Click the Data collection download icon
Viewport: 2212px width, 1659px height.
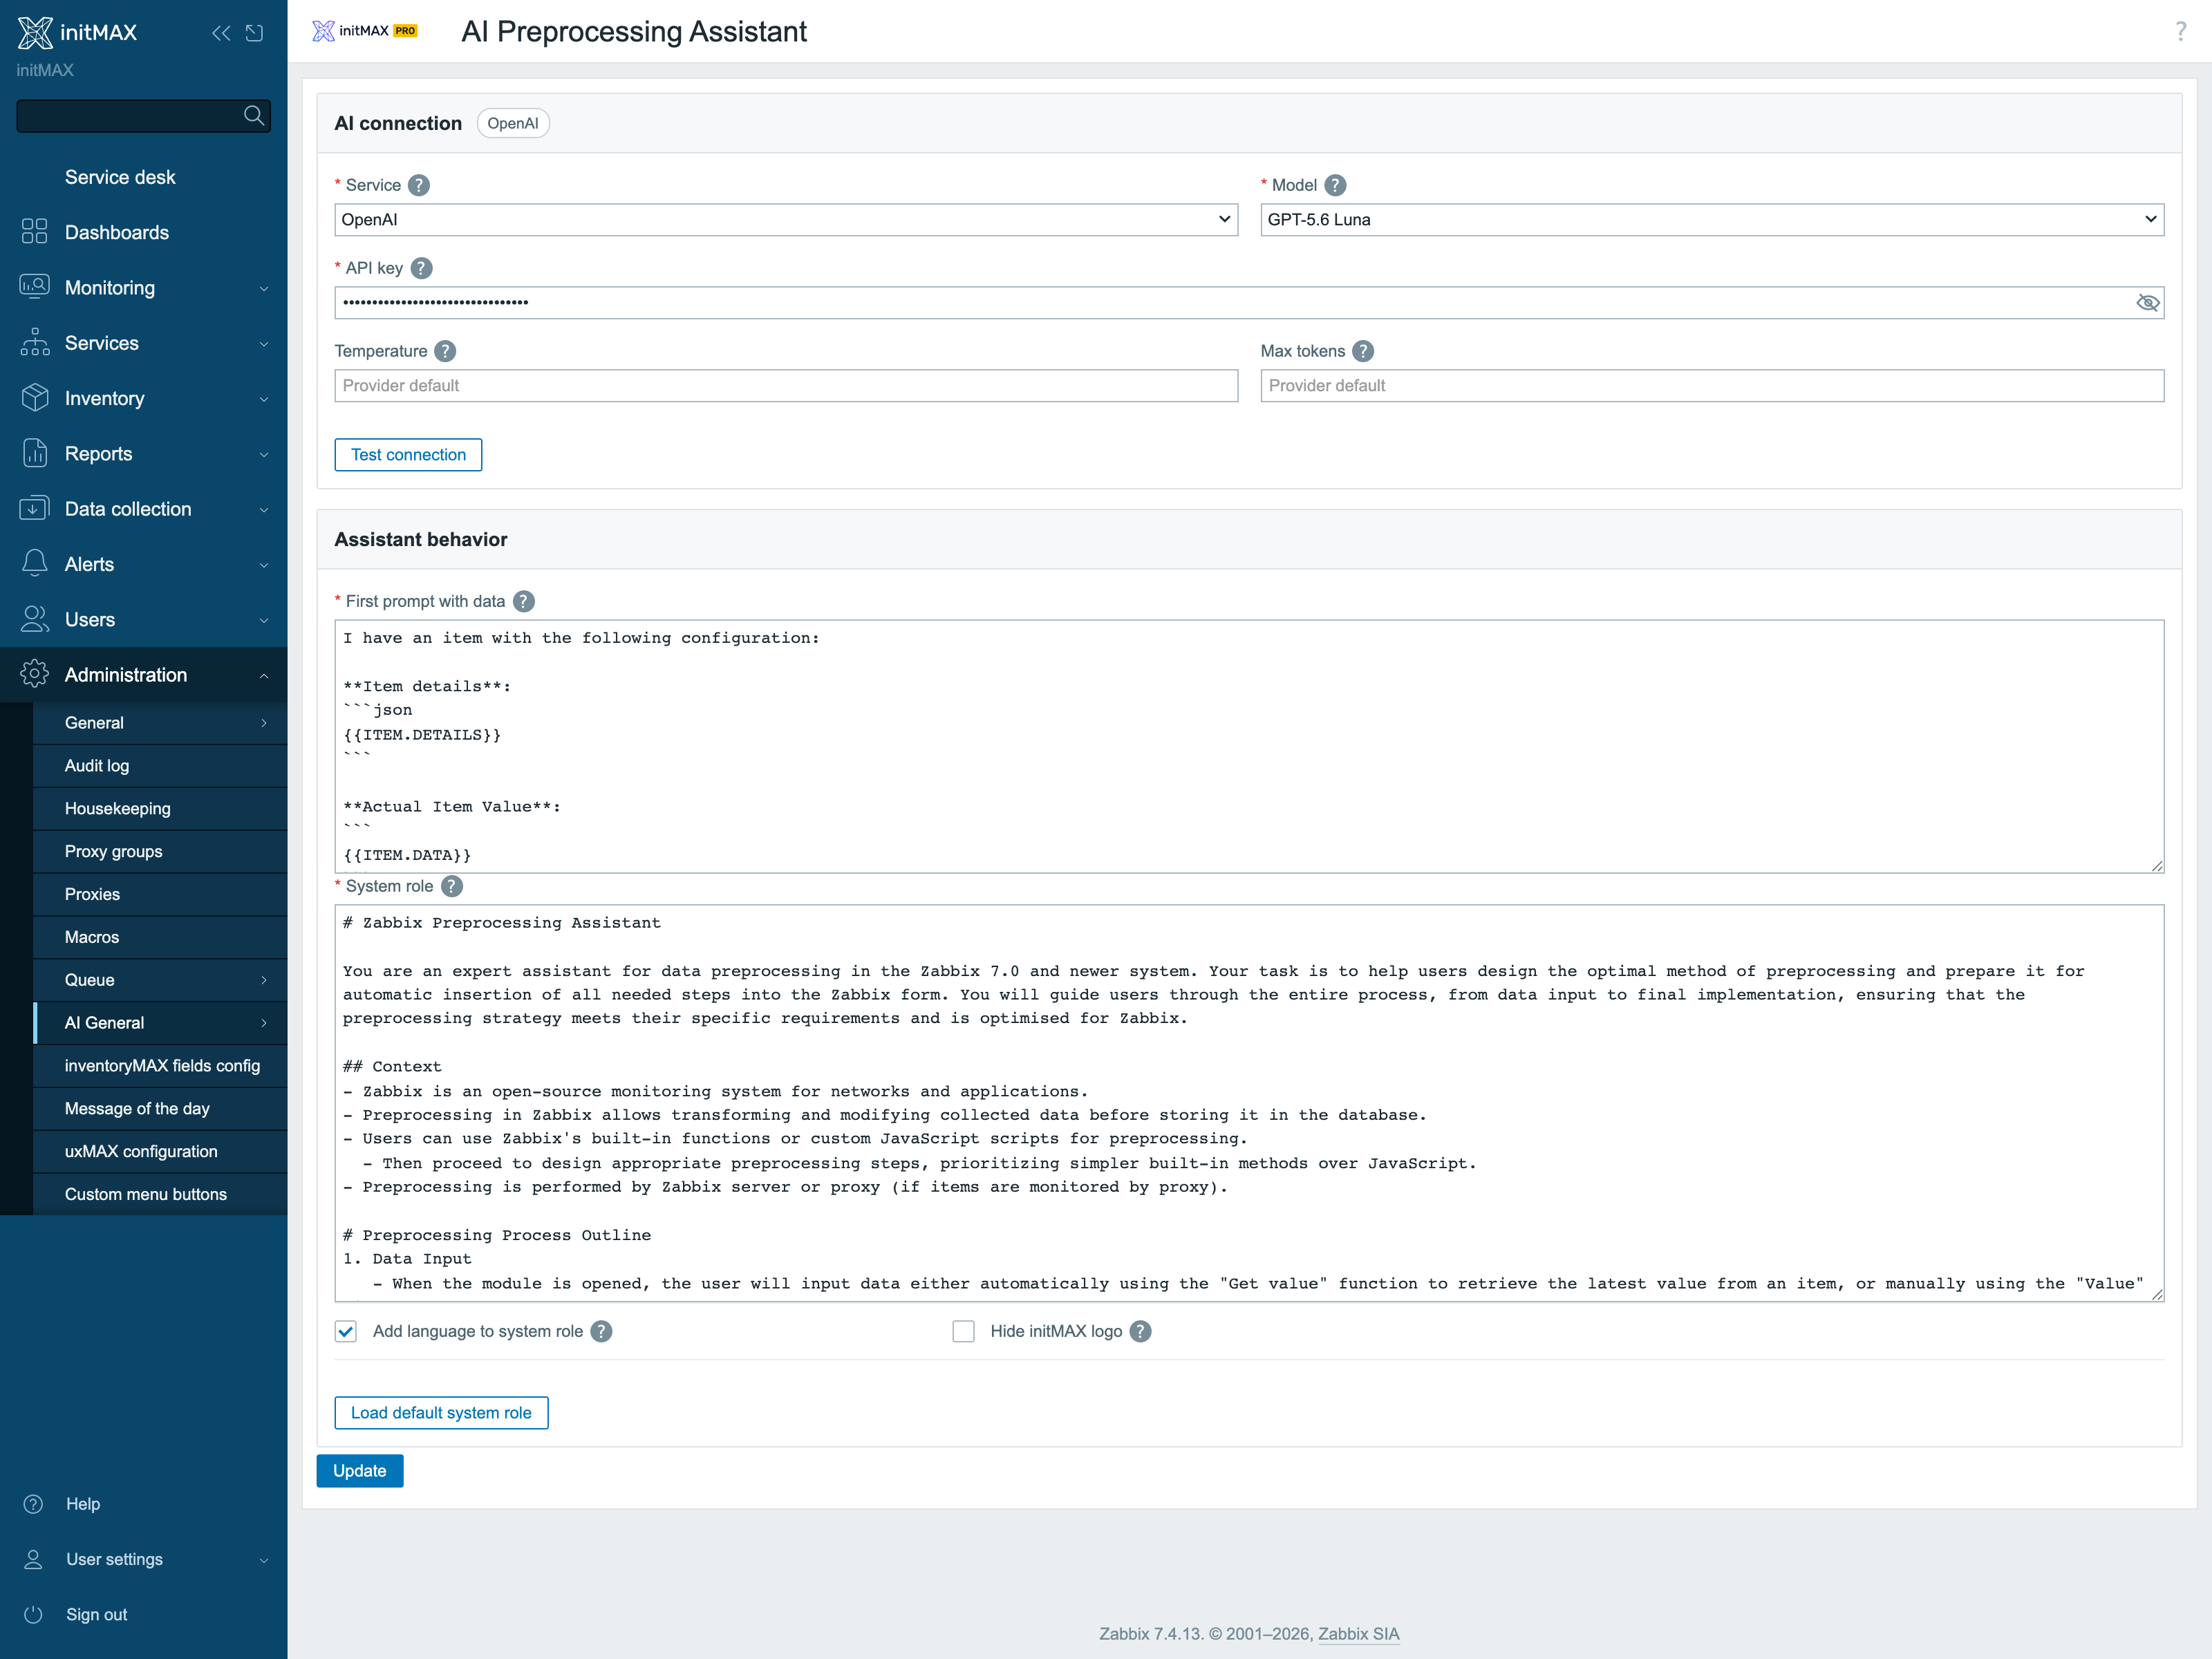[x=34, y=509]
